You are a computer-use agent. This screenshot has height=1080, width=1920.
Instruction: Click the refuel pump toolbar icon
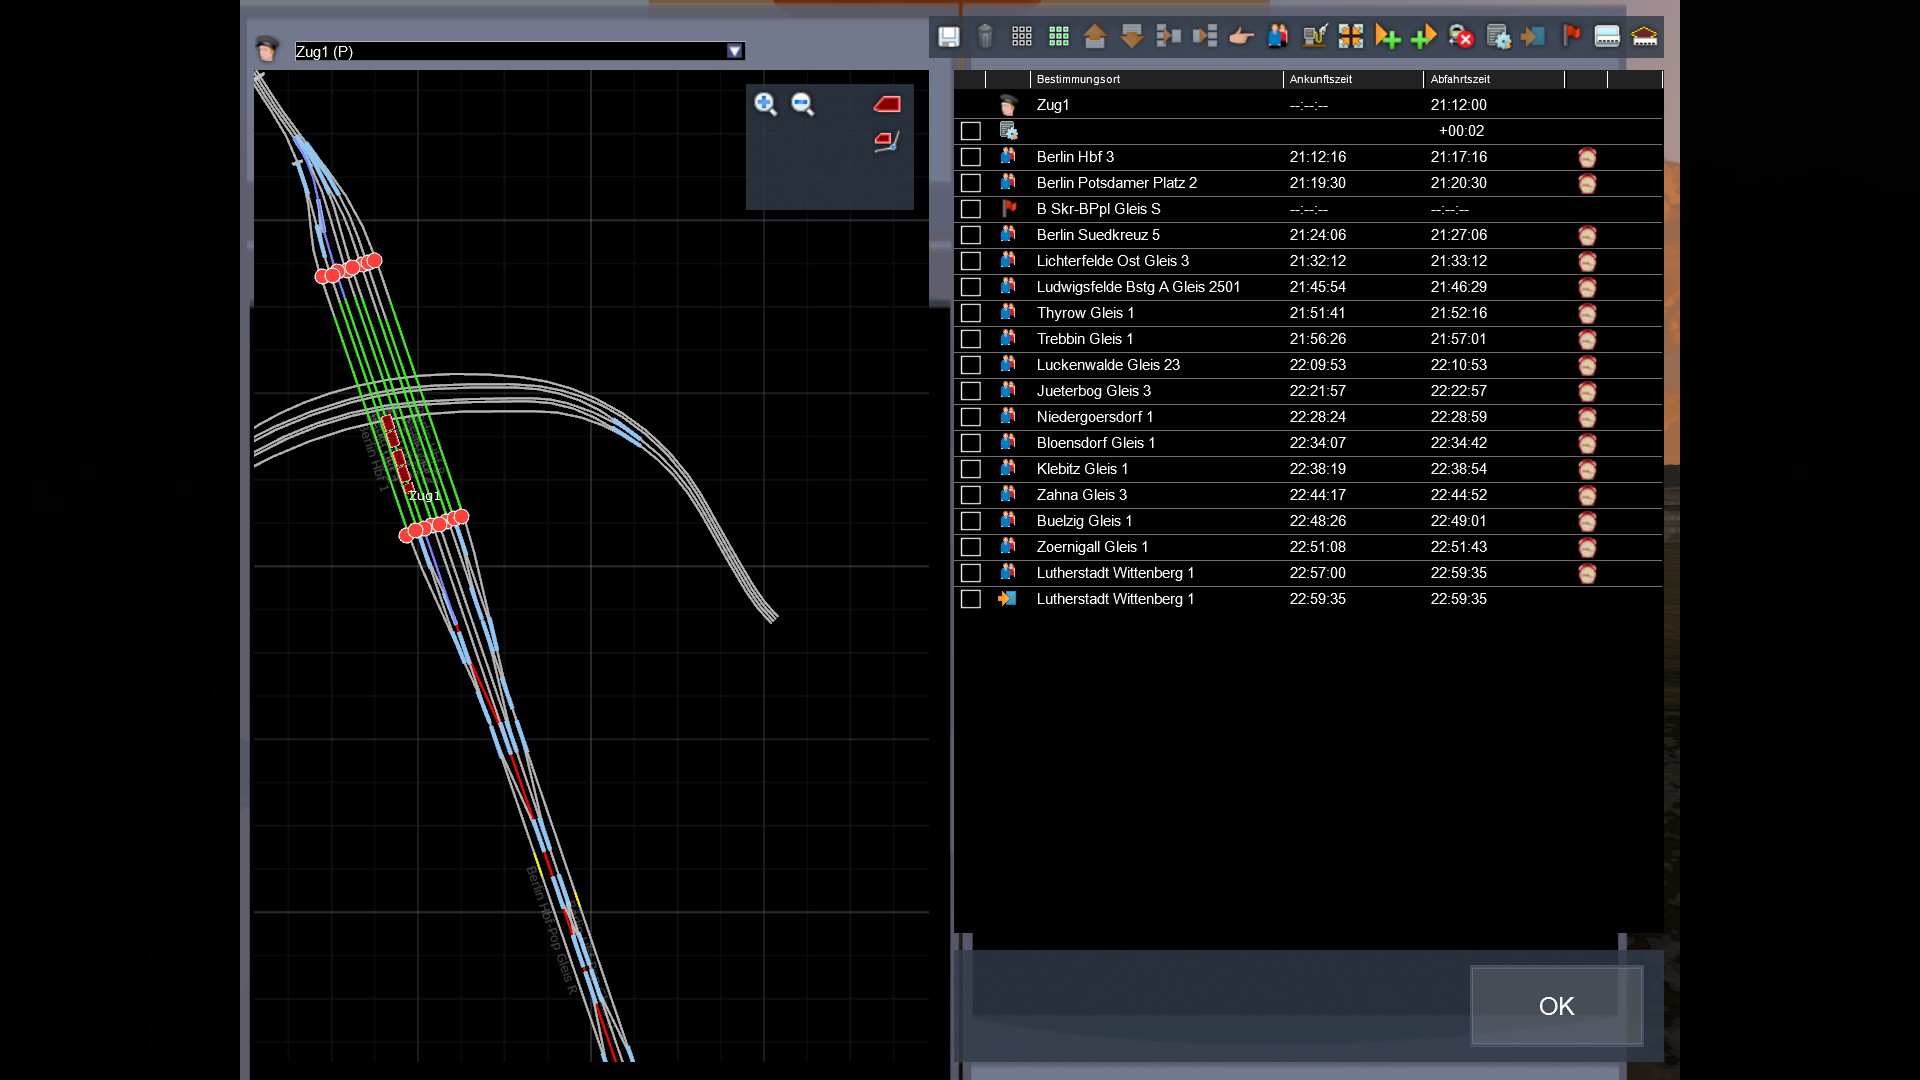(x=1314, y=37)
